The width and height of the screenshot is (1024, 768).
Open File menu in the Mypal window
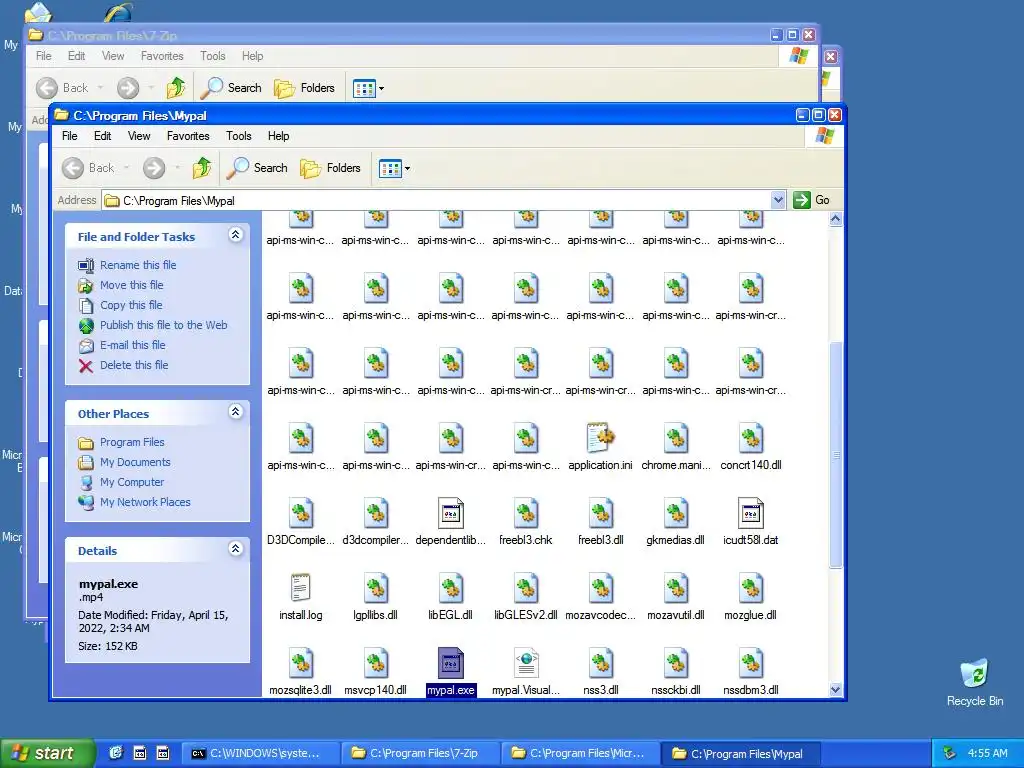tap(69, 136)
